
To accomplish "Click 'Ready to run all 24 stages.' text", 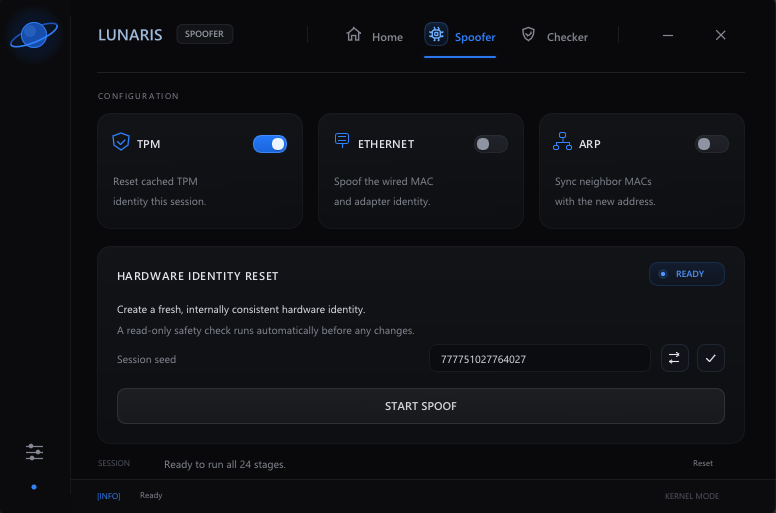I will pyautogui.click(x=225, y=465).
